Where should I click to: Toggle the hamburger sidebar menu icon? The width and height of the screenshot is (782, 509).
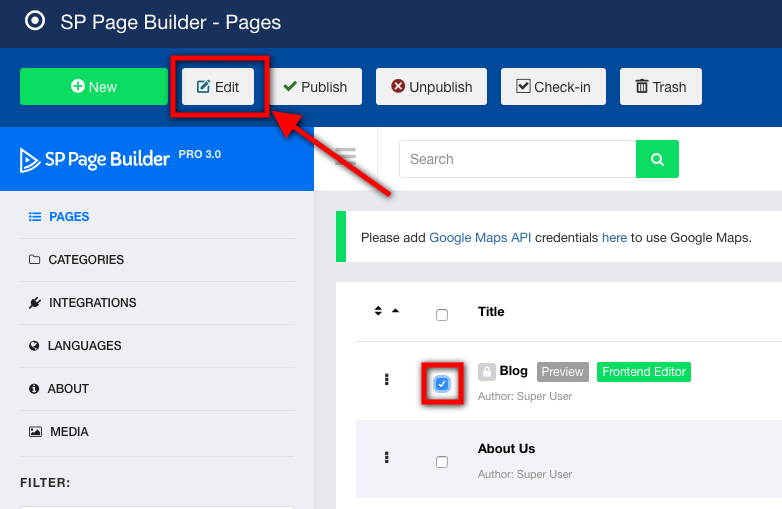point(345,157)
